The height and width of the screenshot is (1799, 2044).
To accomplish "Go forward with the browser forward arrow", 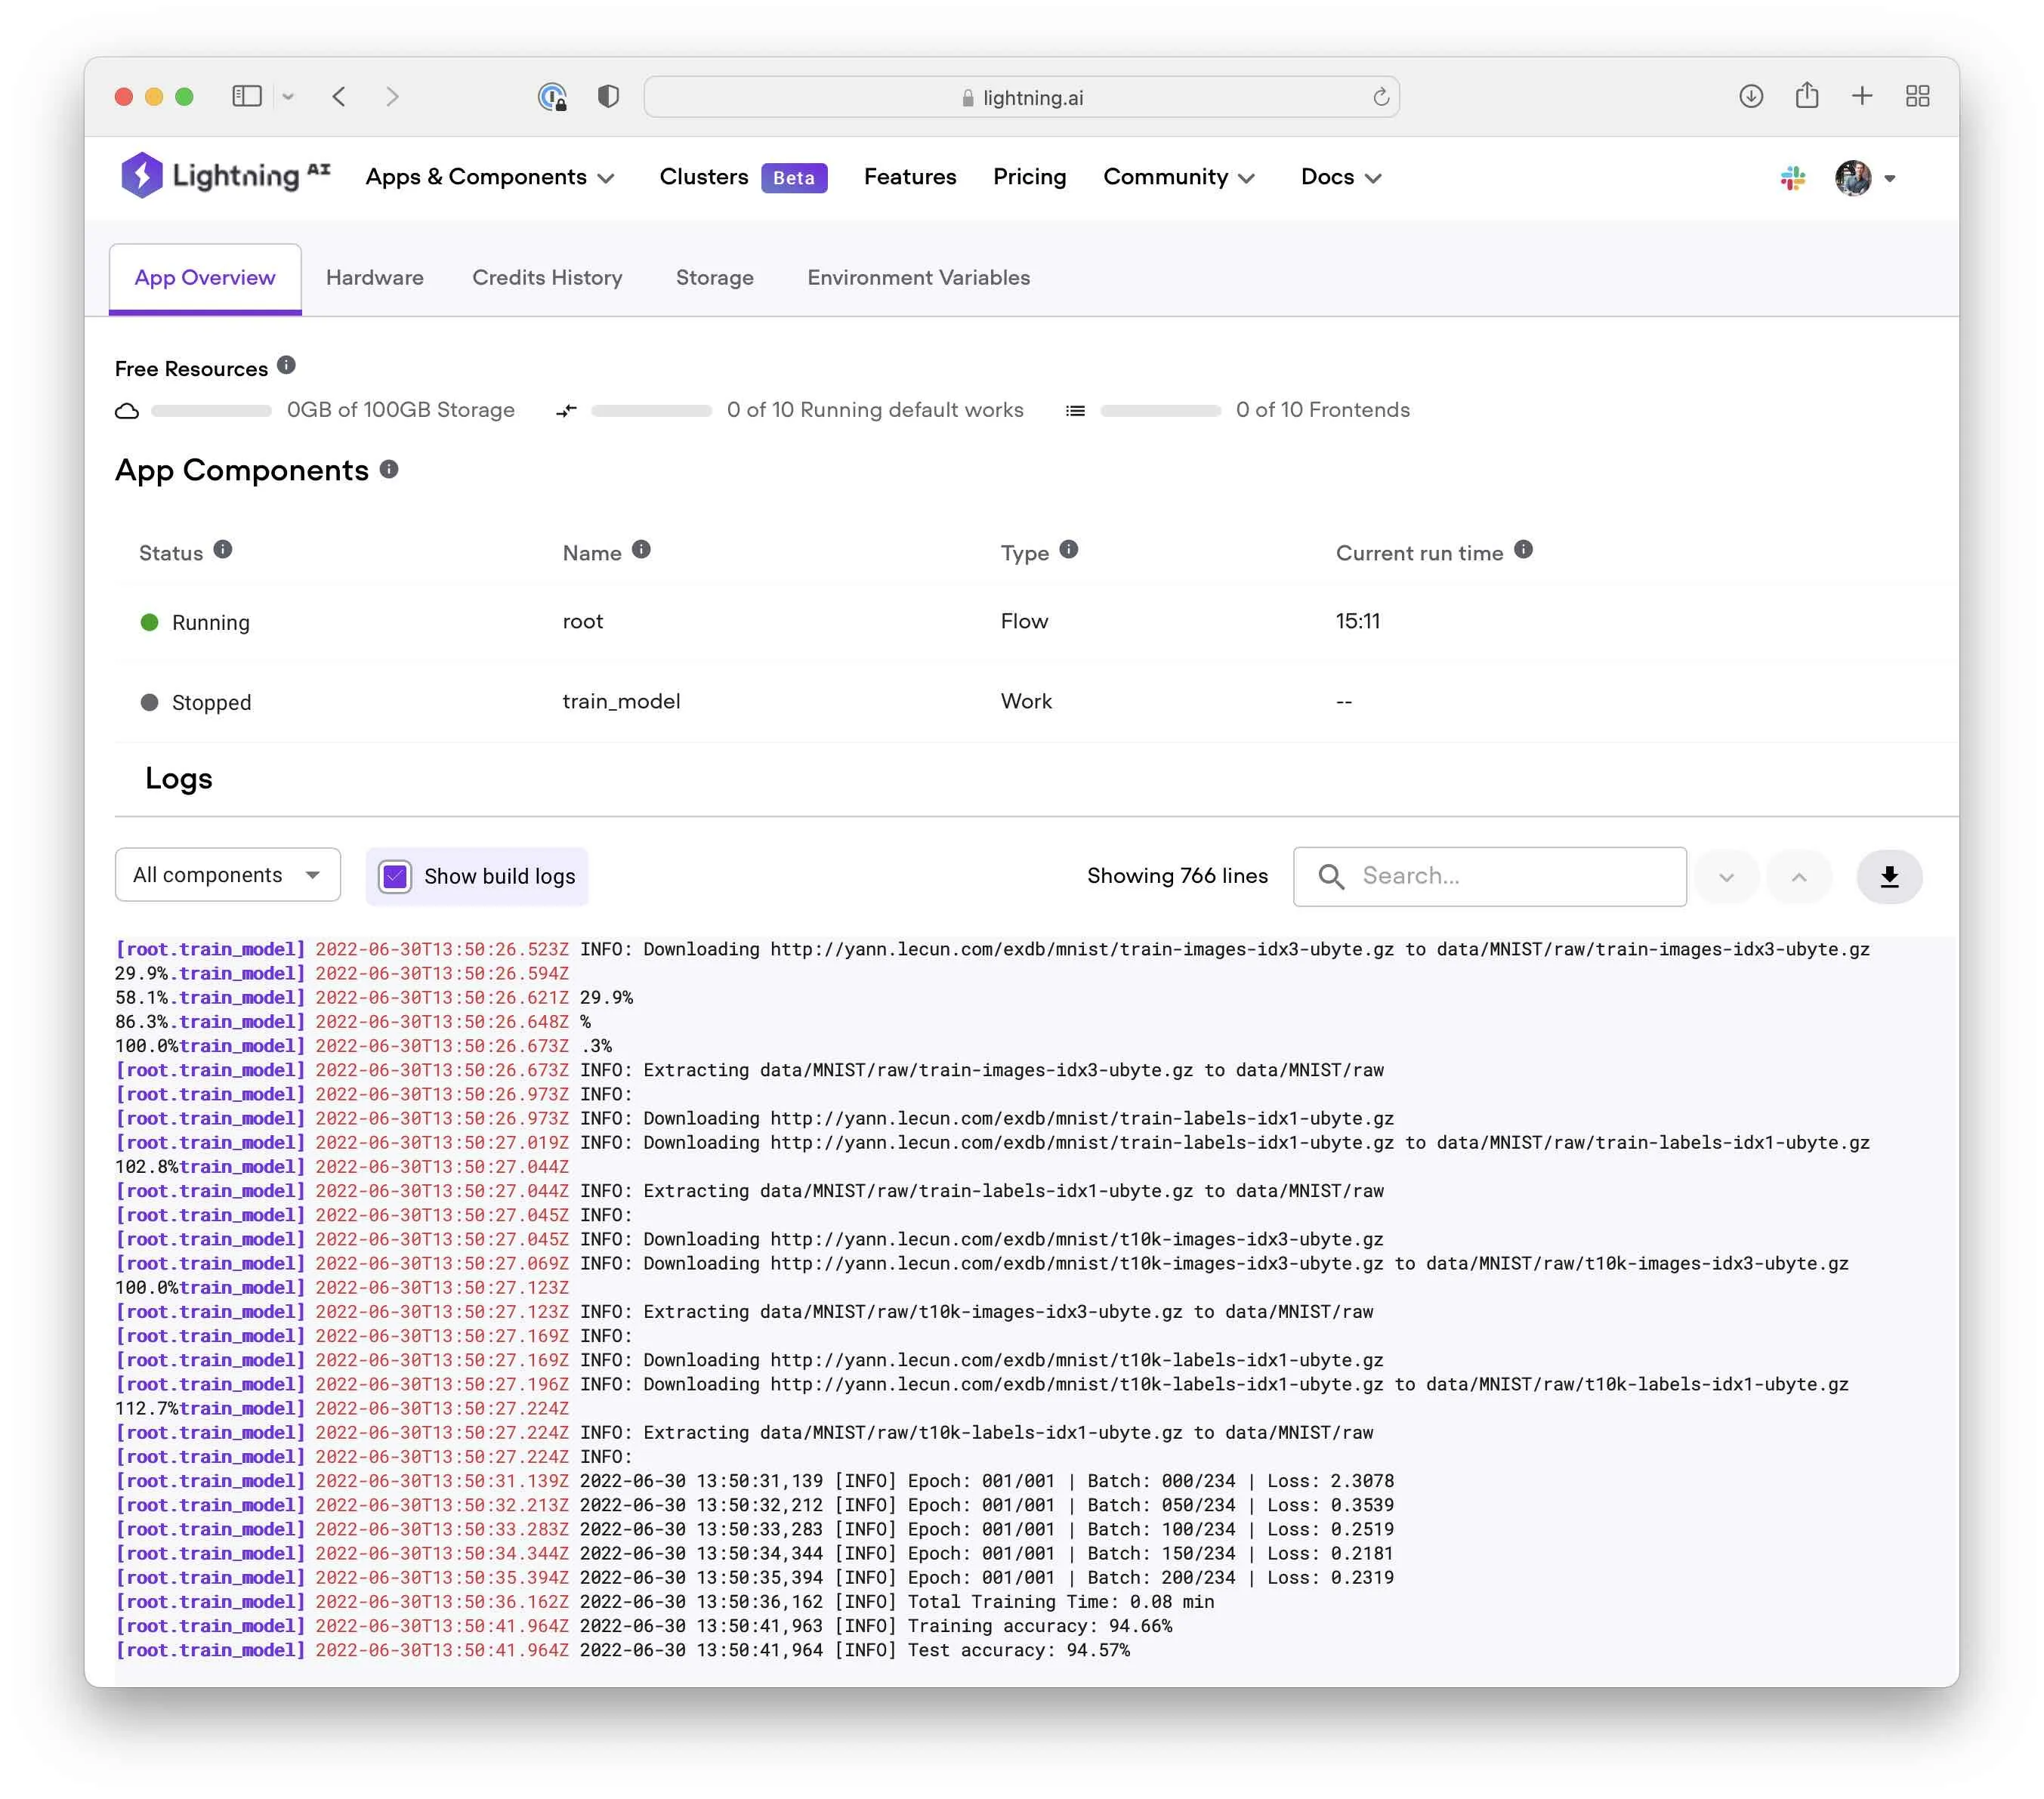I will (x=392, y=96).
